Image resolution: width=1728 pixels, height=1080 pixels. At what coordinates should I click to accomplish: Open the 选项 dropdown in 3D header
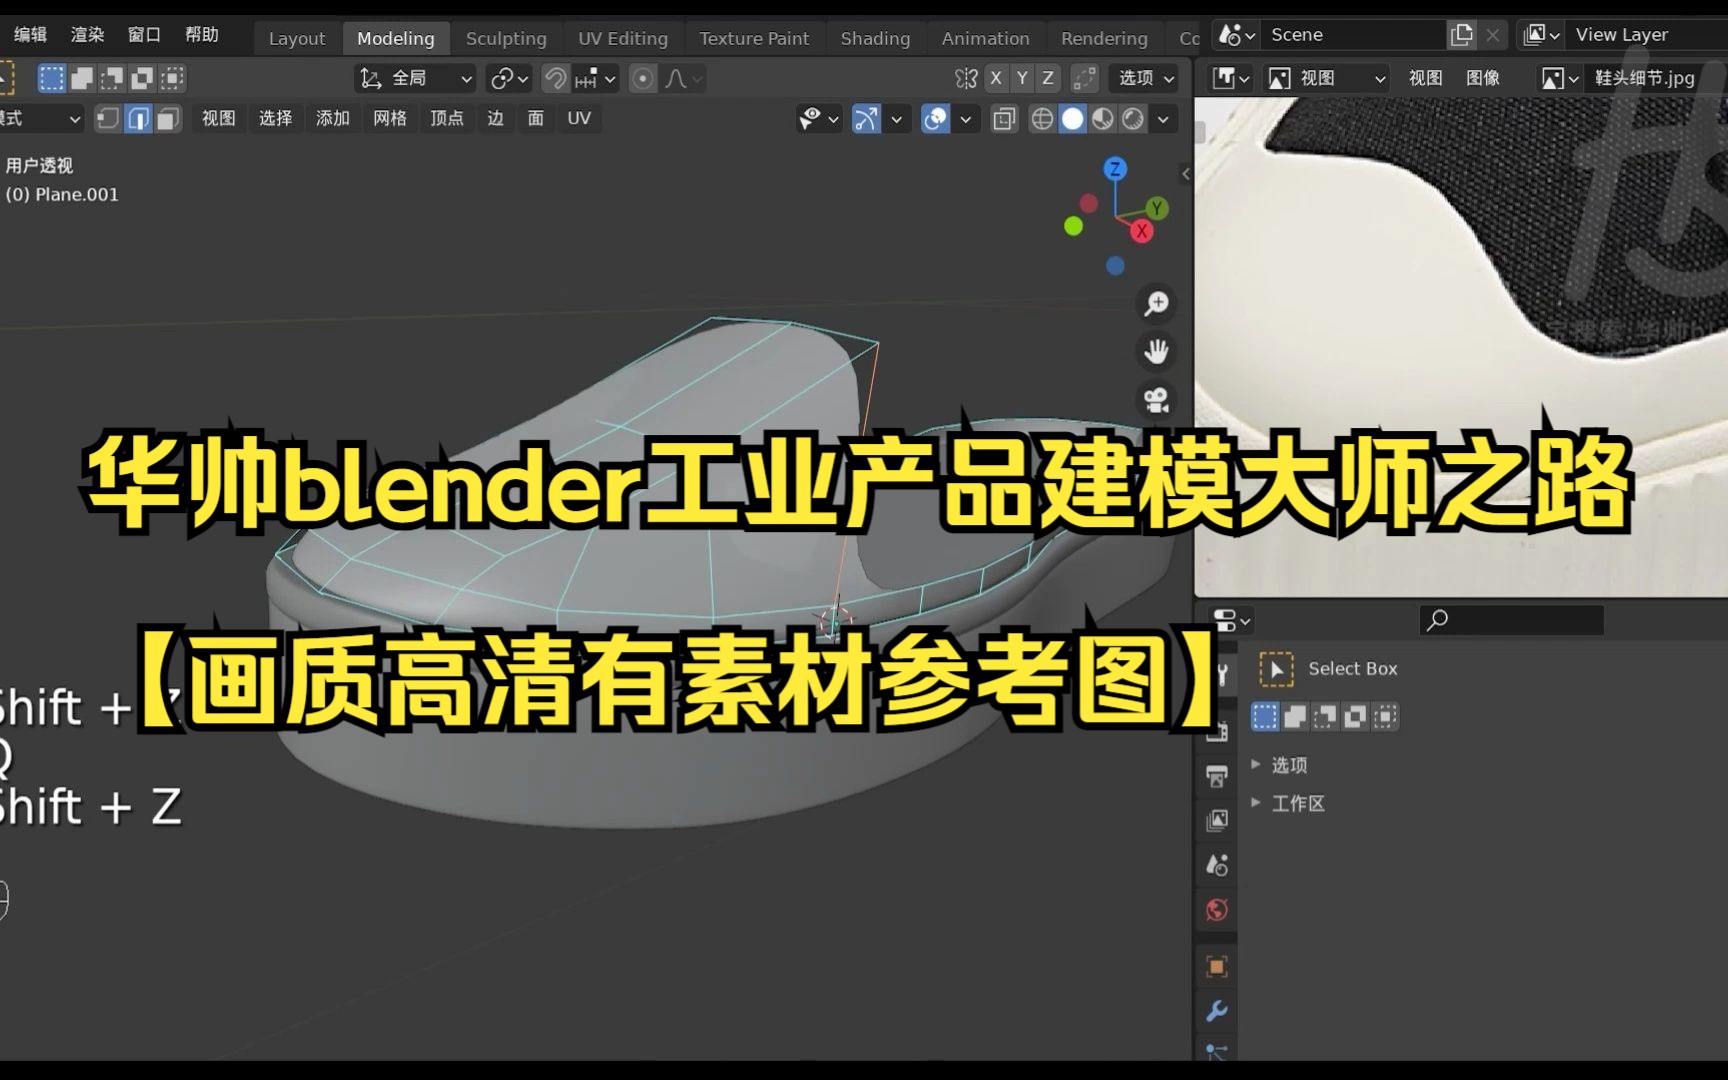tap(1146, 78)
